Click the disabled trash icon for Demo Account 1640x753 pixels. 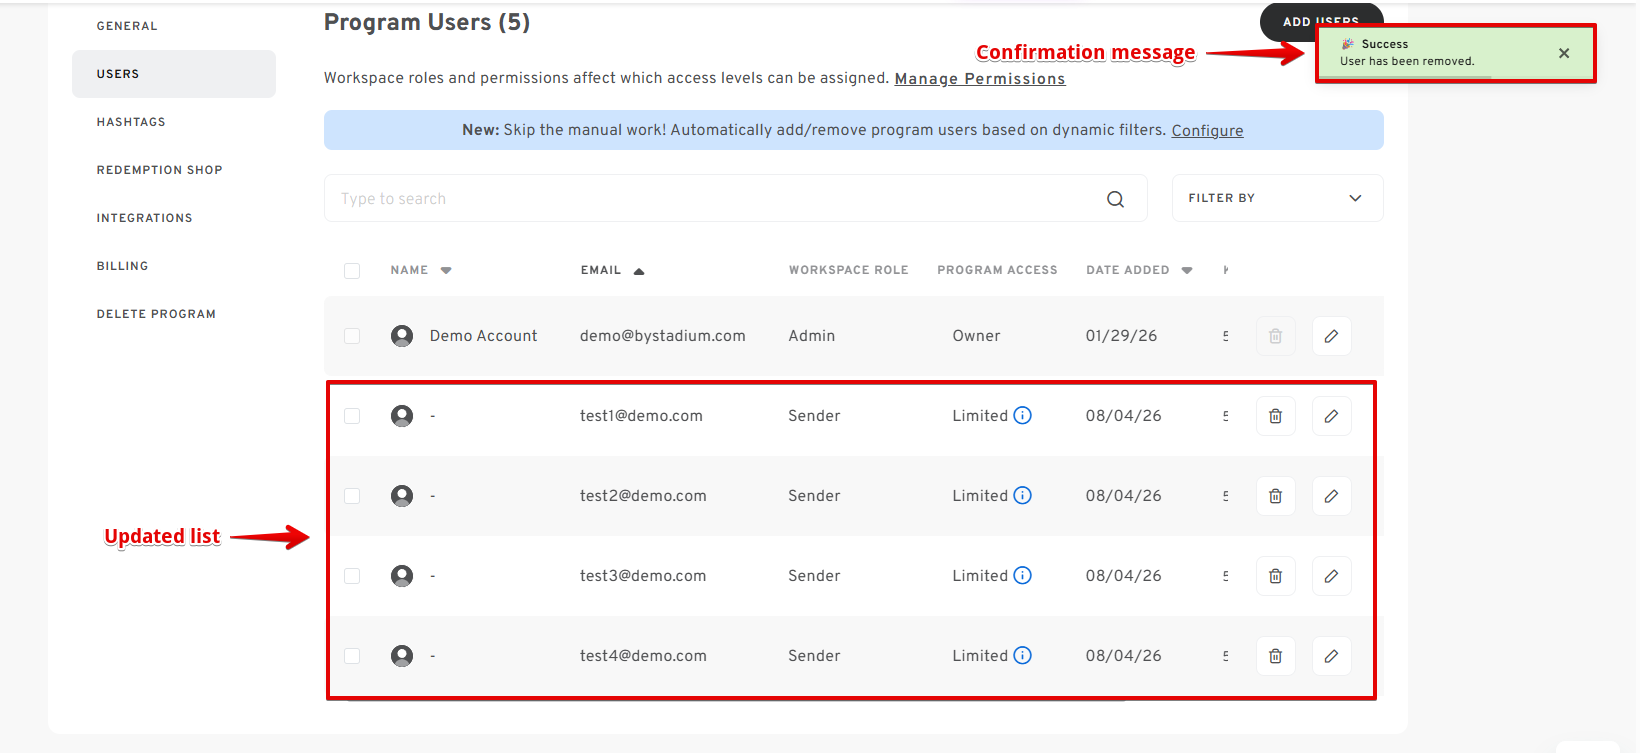(x=1276, y=336)
